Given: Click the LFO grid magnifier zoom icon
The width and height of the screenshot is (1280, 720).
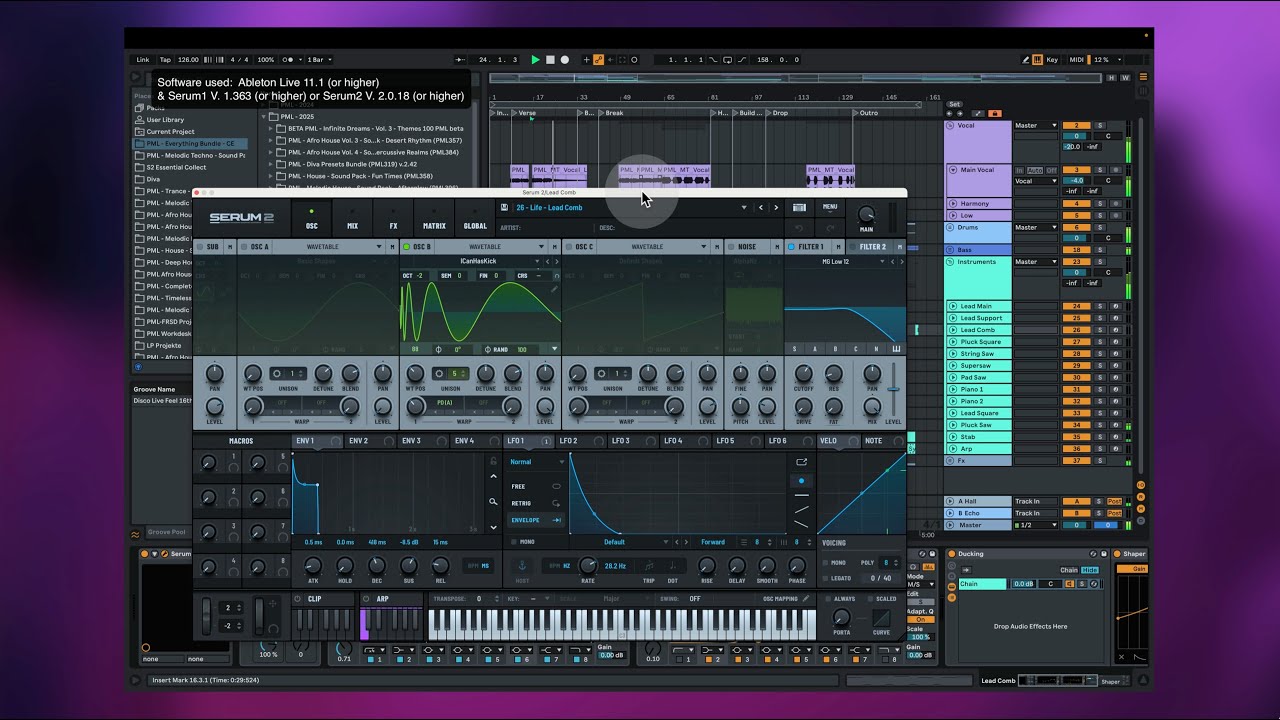Looking at the screenshot, I should 493,502.
